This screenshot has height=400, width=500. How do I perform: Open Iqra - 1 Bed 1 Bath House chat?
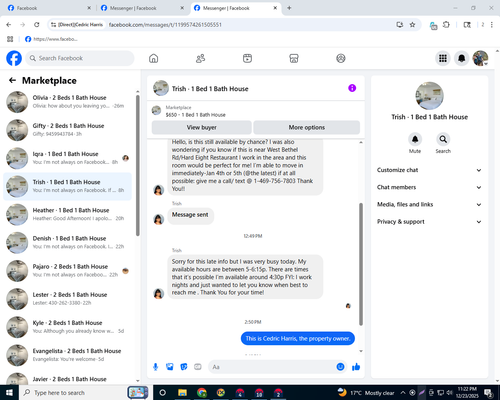click(67, 158)
